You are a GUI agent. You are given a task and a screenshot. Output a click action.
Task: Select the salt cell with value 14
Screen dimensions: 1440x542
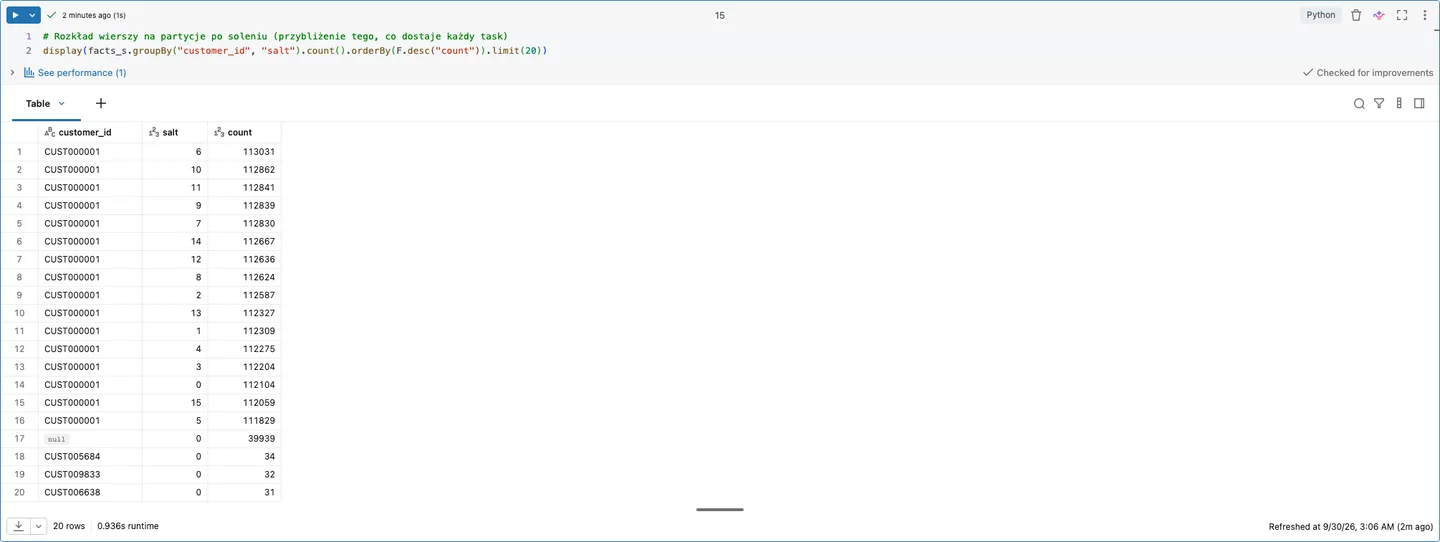click(175, 241)
